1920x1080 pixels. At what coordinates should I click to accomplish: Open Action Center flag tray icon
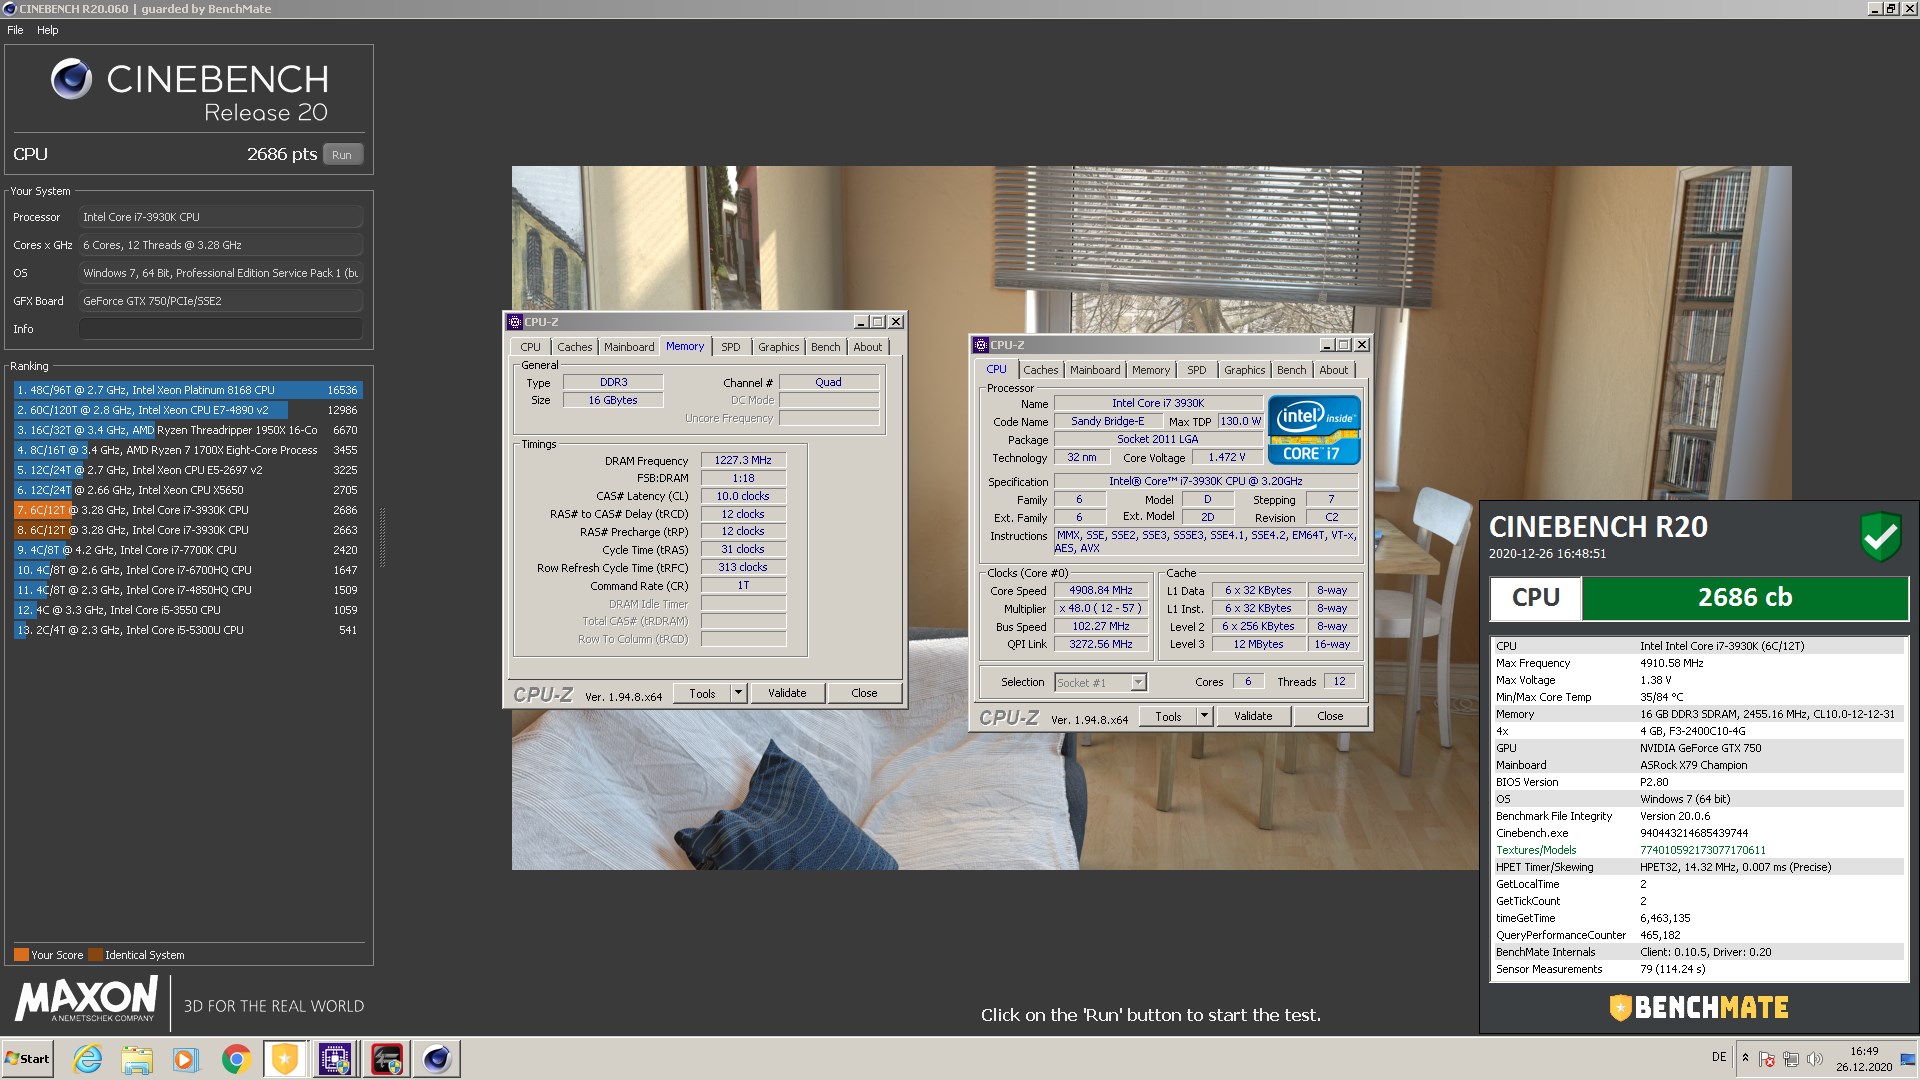click(x=1767, y=1059)
